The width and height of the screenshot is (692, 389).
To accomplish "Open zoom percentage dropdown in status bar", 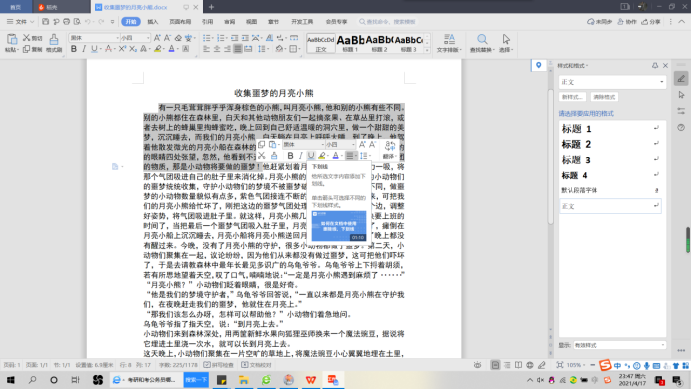I will [576, 365].
